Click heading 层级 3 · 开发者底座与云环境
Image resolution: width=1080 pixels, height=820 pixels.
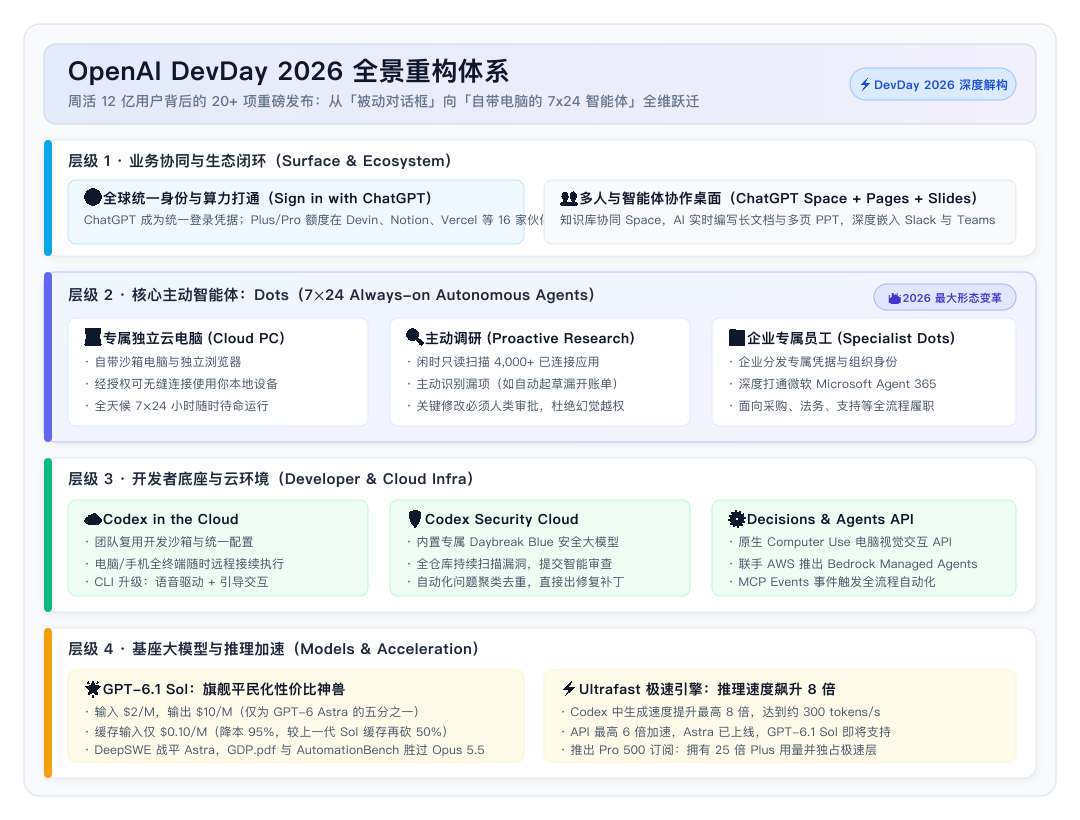(x=271, y=479)
